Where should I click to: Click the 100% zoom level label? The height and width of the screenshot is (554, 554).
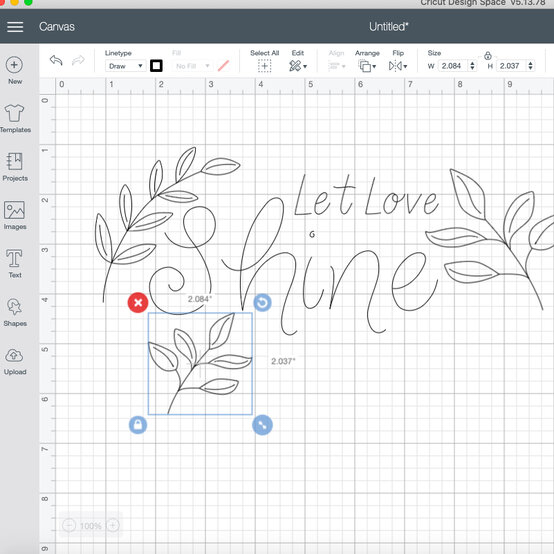pyautogui.click(x=90, y=526)
